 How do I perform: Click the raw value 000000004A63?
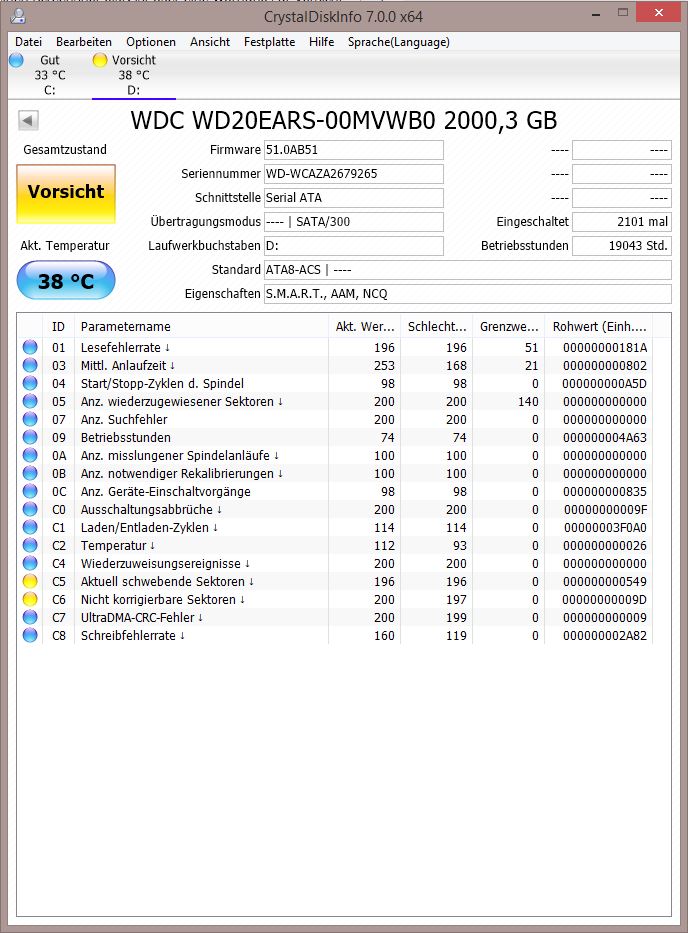point(605,437)
